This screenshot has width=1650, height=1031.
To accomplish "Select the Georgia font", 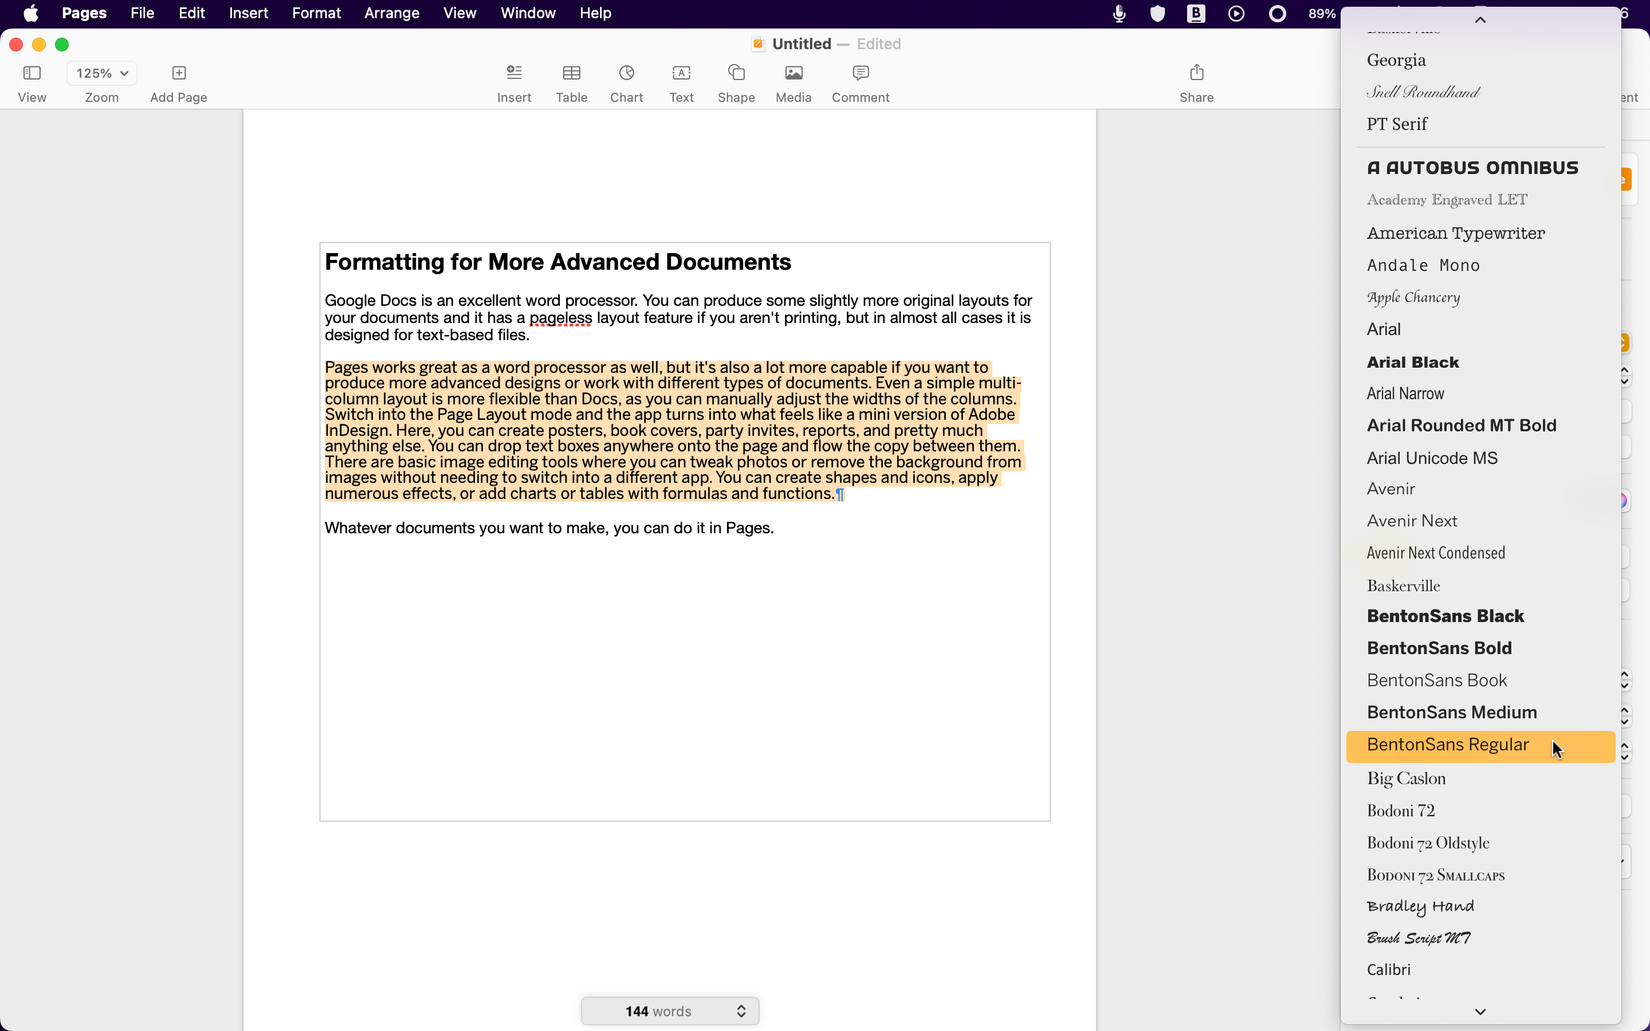I will coord(1396,60).
